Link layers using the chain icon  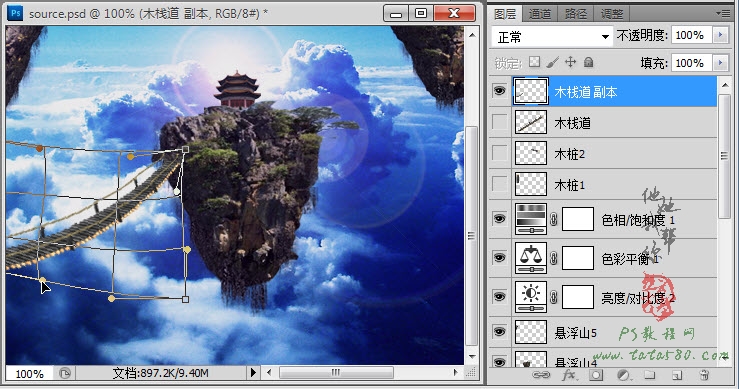click(x=541, y=375)
